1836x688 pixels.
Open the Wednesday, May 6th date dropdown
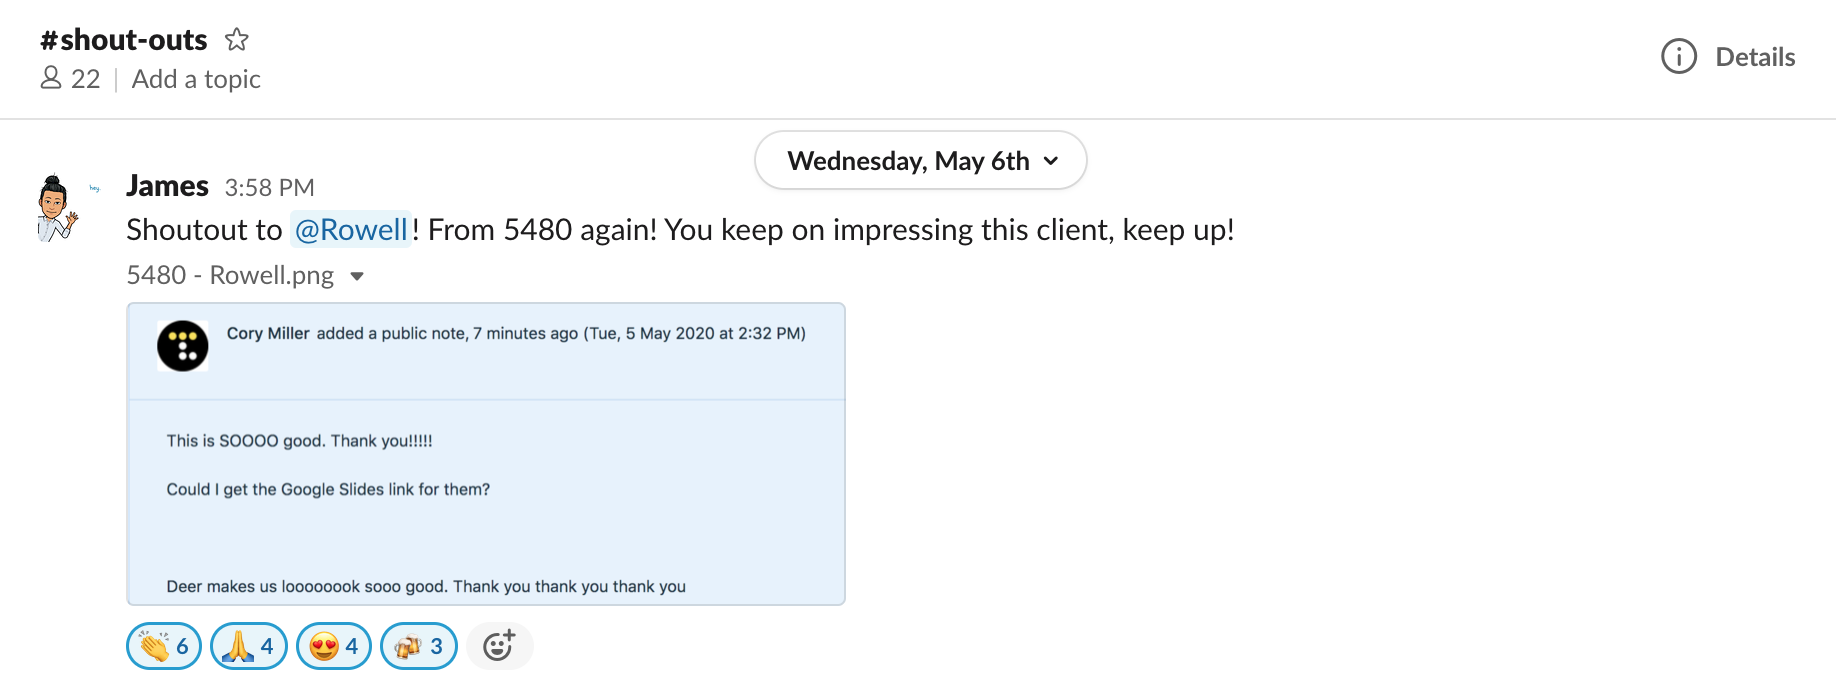point(921,161)
